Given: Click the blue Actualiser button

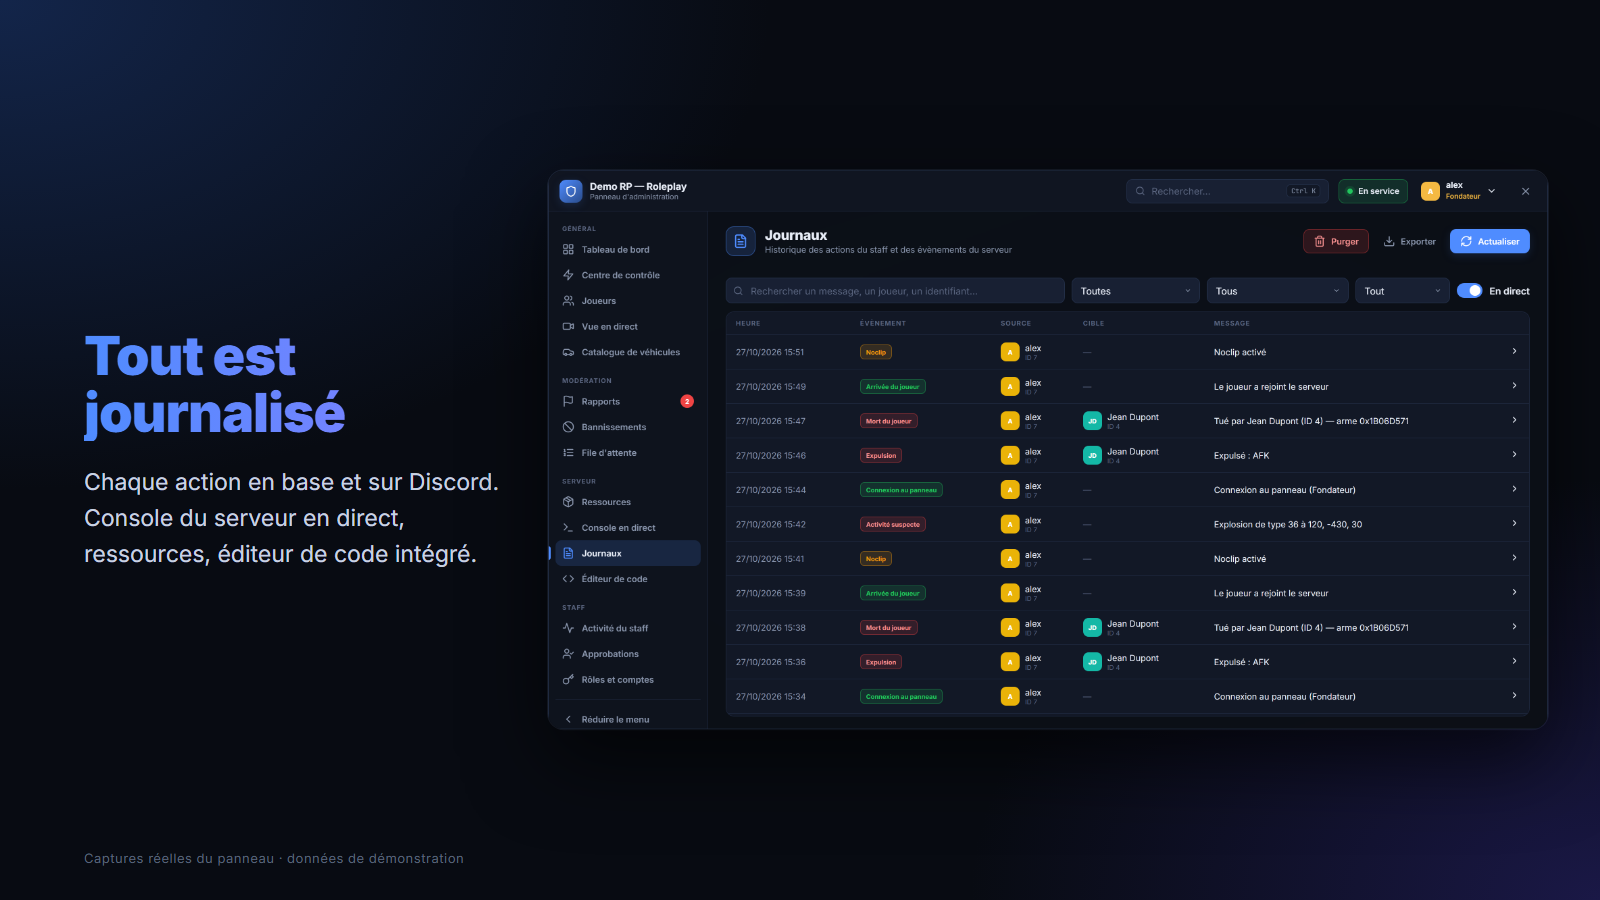Looking at the screenshot, I should pyautogui.click(x=1490, y=241).
